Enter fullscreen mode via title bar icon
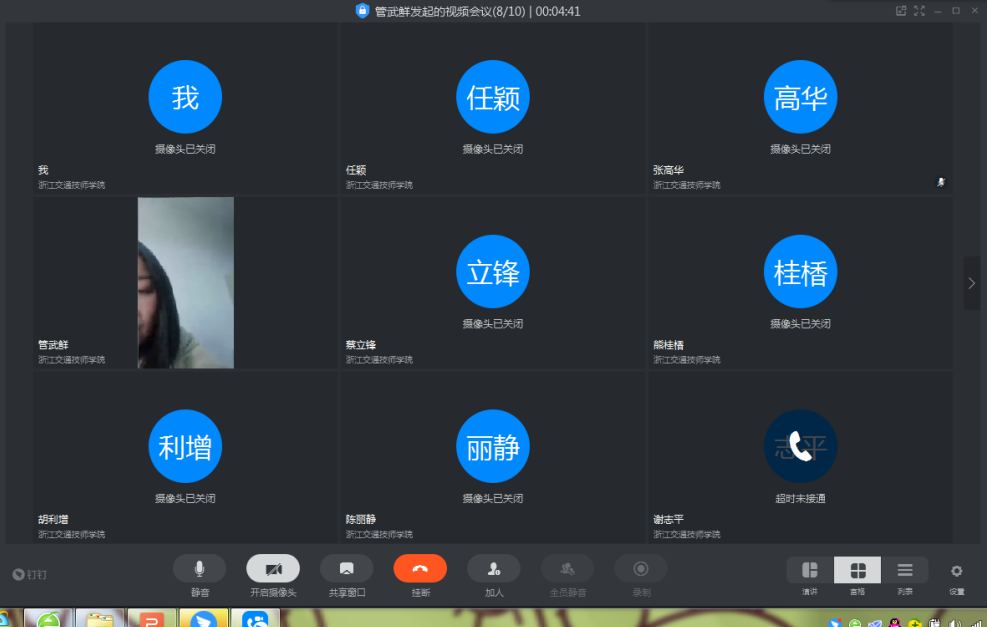This screenshot has height=627, width=987. pos(920,11)
